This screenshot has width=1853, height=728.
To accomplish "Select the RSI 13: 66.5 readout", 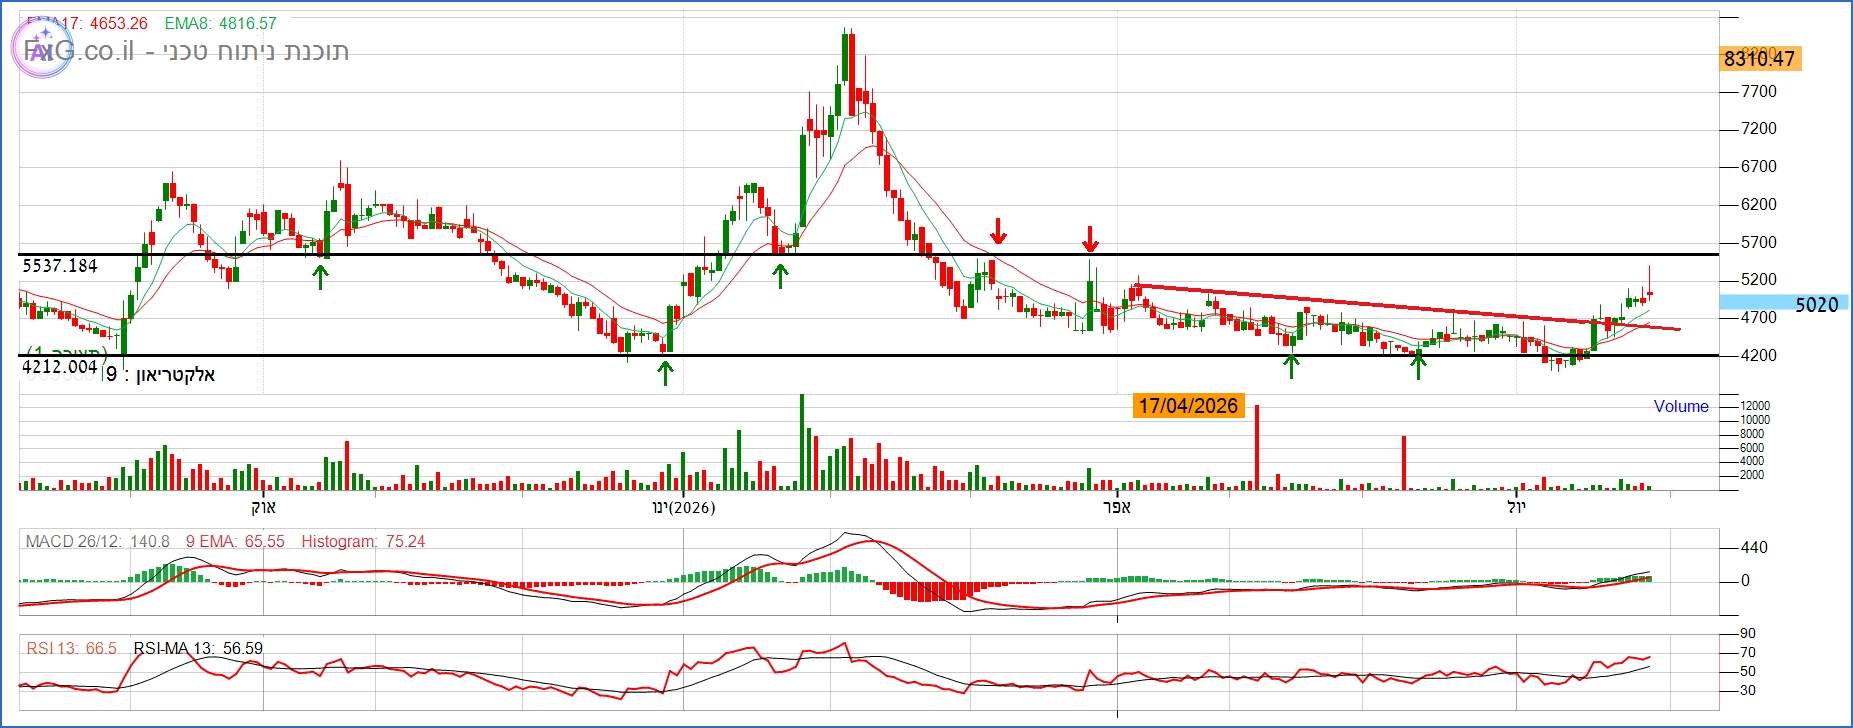I will tap(71, 649).
